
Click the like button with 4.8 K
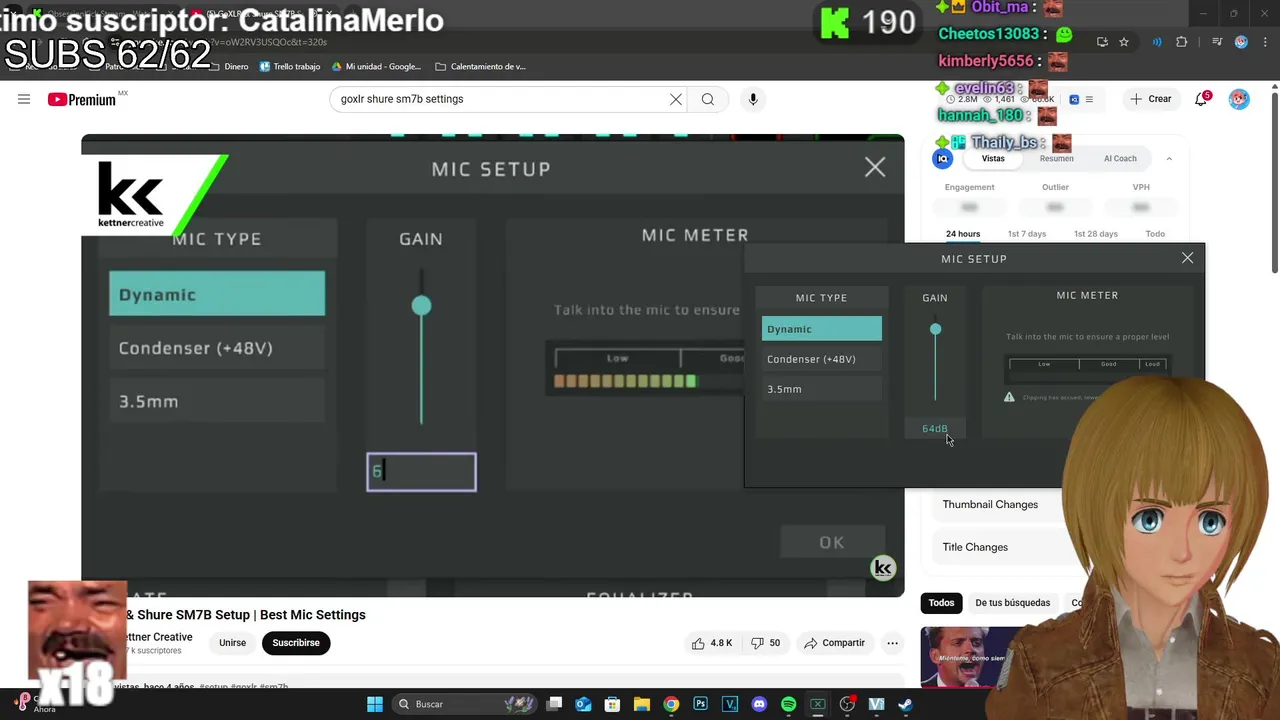pos(712,643)
